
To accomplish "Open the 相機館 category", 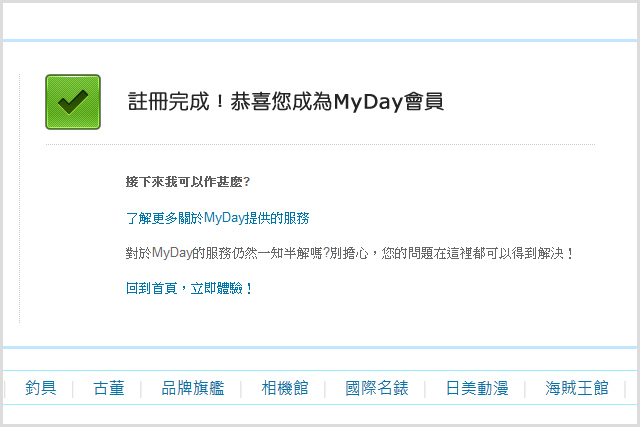I will [x=285, y=388].
